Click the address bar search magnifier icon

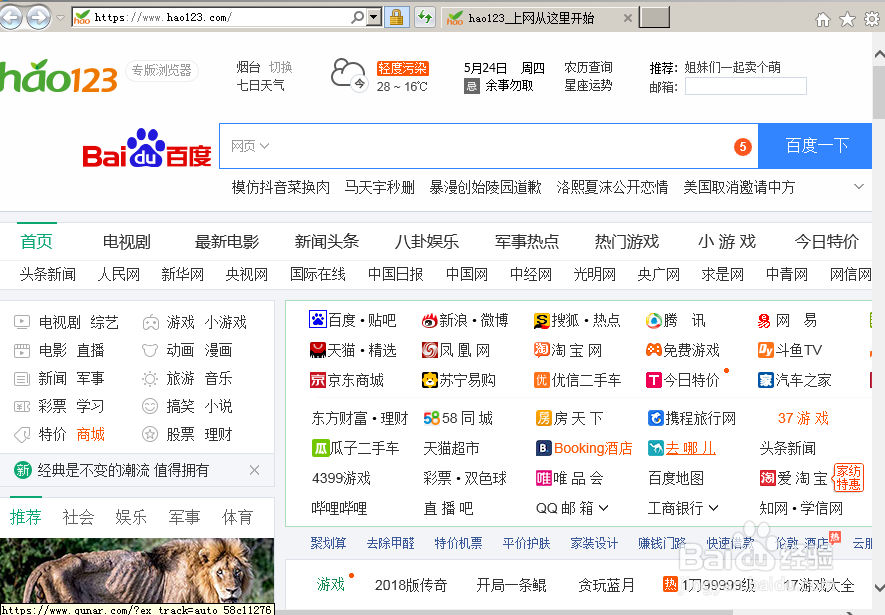point(357,17)
